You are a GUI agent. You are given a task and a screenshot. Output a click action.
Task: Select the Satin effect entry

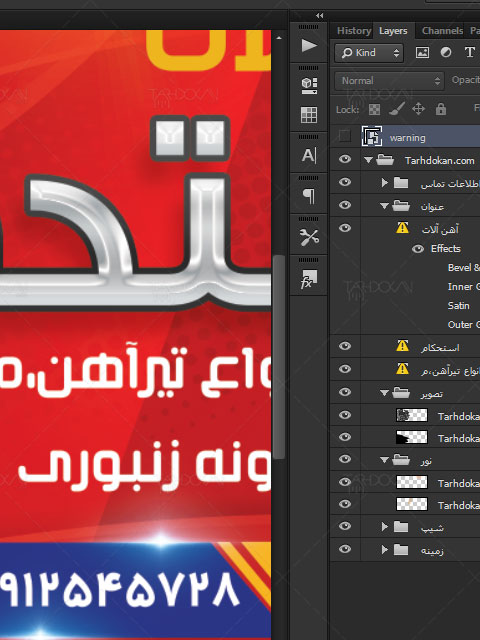pyautogui.click(x=458, y=306)
